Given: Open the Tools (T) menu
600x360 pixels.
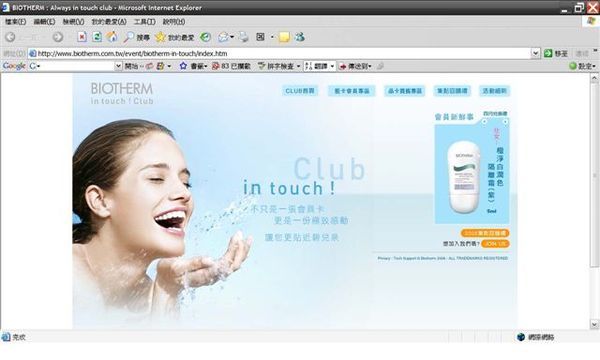Looking at the screenshot, I should 145,22.
